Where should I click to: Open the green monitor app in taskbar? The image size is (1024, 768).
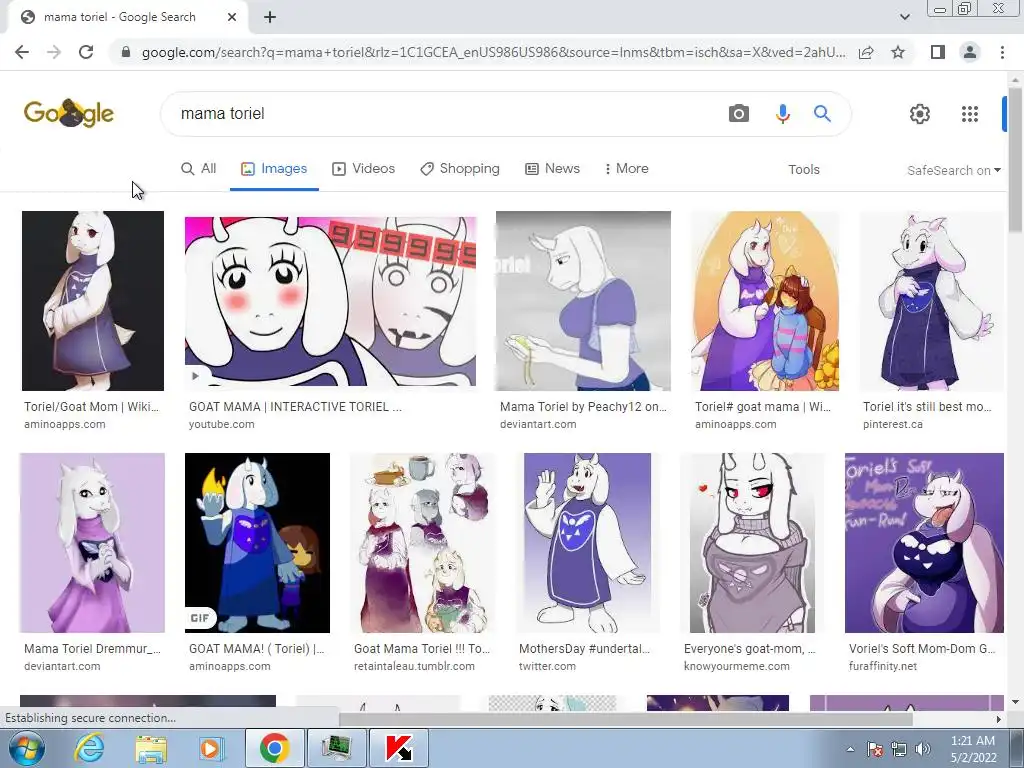tap(336, 748)
